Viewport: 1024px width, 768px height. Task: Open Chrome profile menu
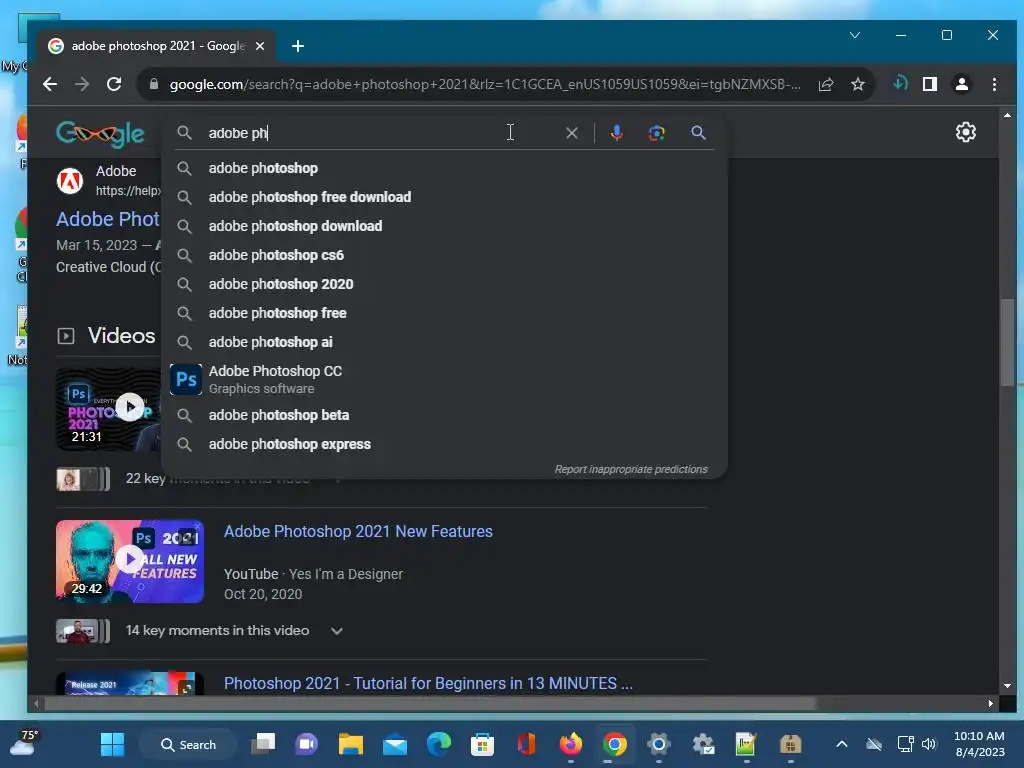click(x=961, y=84)
